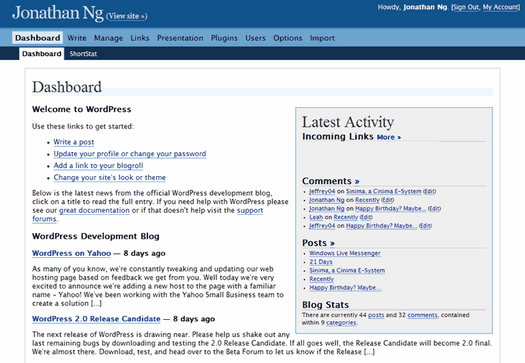Image resolution: width=525 pixels, height=363 pixels.
Task: Open Sinima, a Cinima E-System comment link
Action: click(x=384, y=191)
